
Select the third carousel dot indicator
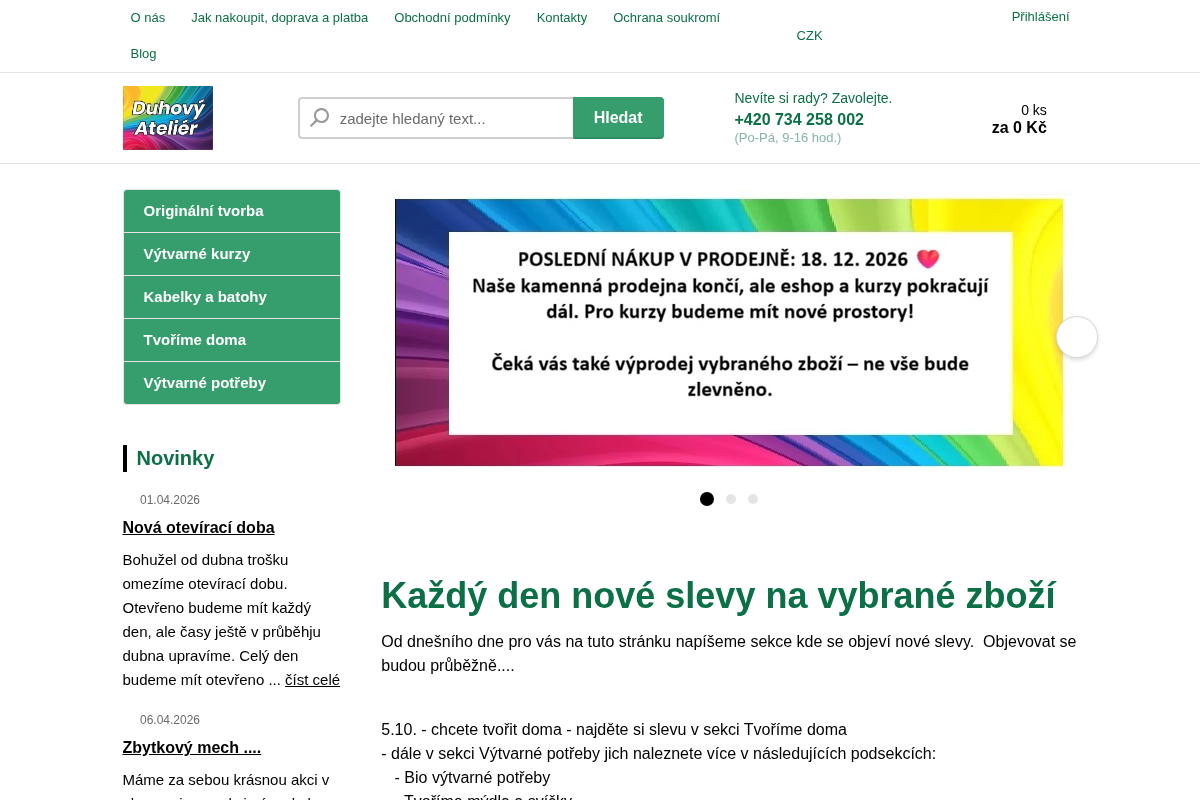(753, 499)
